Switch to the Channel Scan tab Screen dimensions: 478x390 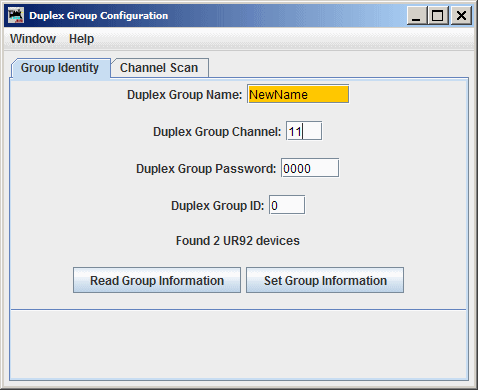click(x=159, y=68)
